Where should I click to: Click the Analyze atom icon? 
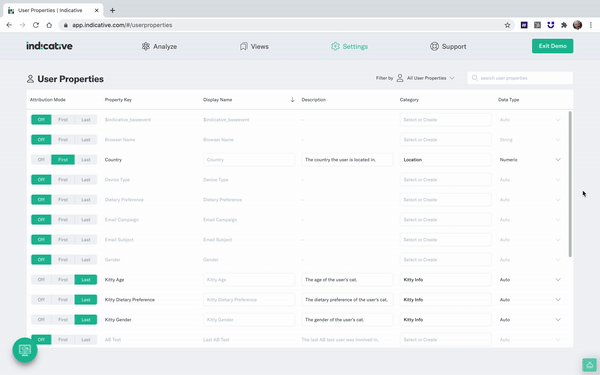[145, 46]
